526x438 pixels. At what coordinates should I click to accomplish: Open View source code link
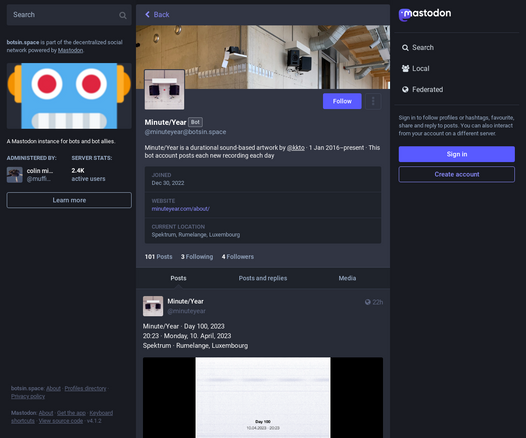point(61,421)
